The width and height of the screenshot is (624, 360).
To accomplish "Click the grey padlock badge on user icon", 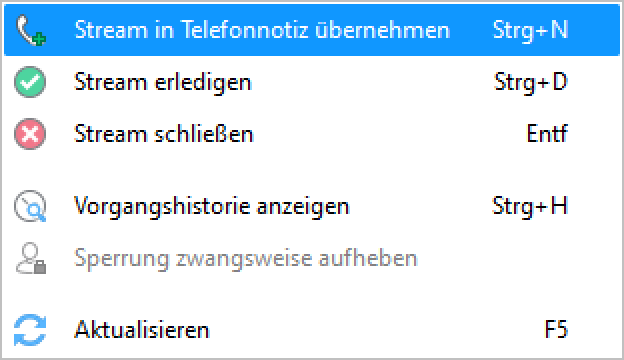I will (40, 267).
